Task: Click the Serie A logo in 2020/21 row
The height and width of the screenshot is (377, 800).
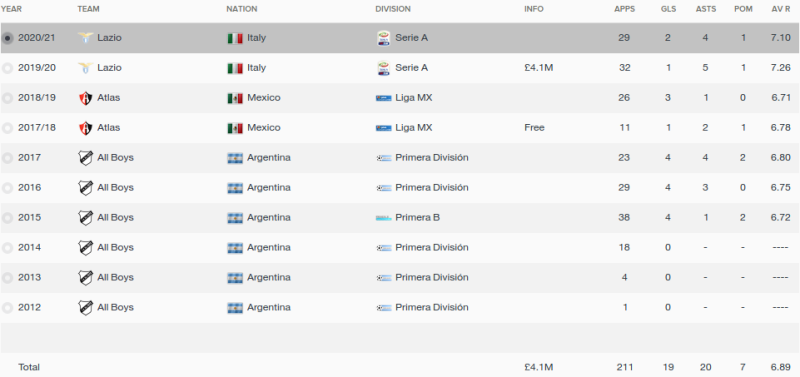Action: point(383,38)
